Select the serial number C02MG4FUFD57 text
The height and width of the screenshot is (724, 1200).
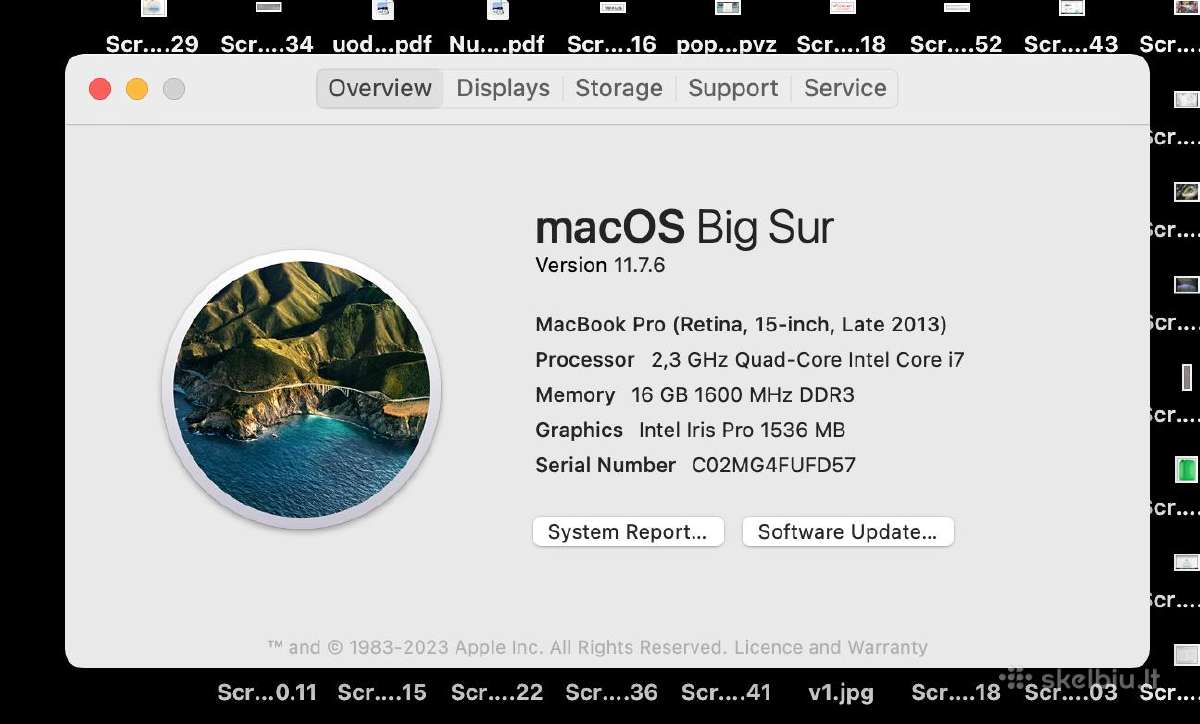[x=774, y=465]
